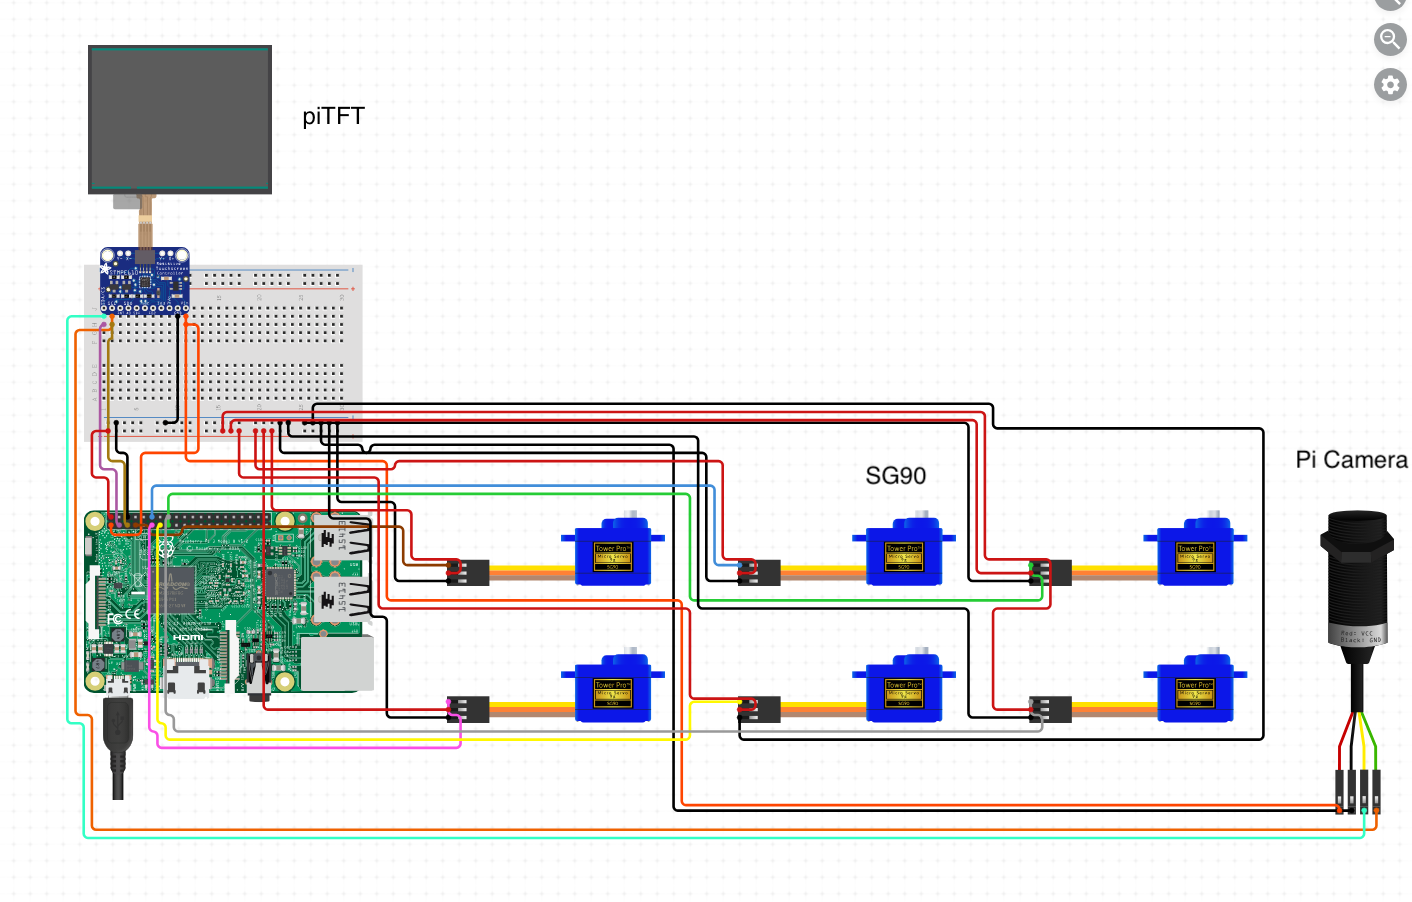Select the top-right blue servo motor

click(x=1194, y=553)
